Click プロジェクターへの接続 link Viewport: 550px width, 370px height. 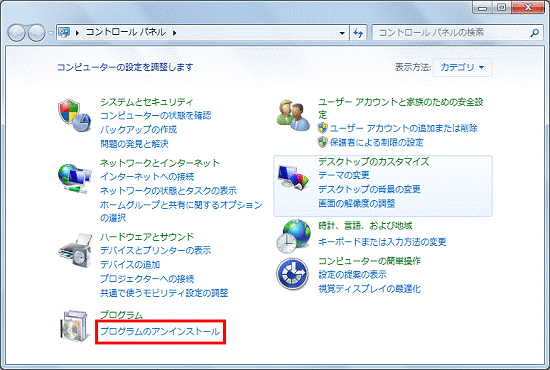tap(147, 279)
